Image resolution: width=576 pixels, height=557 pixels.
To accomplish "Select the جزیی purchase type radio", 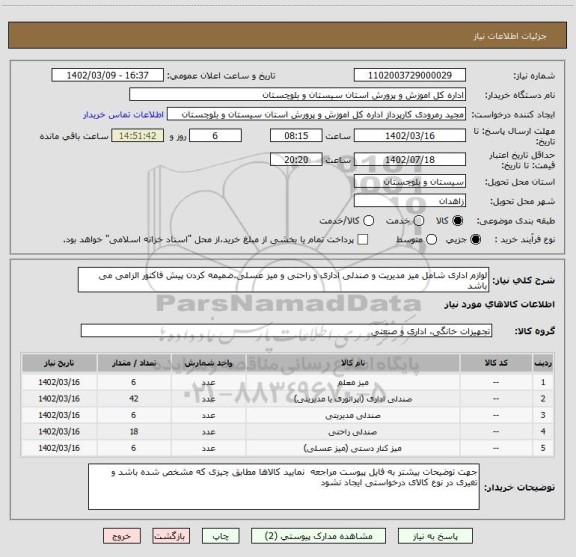I will pos(476,240).
